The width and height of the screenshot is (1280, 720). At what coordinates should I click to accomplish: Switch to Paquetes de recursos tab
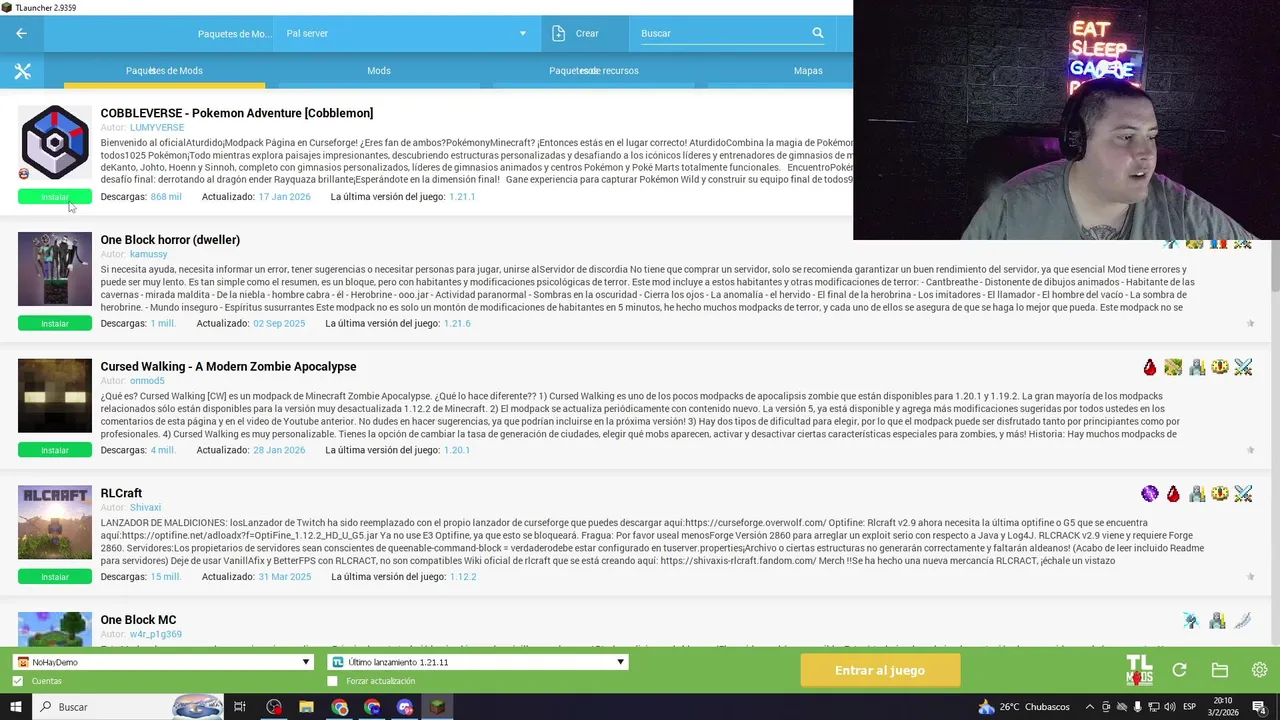point(594,71)
